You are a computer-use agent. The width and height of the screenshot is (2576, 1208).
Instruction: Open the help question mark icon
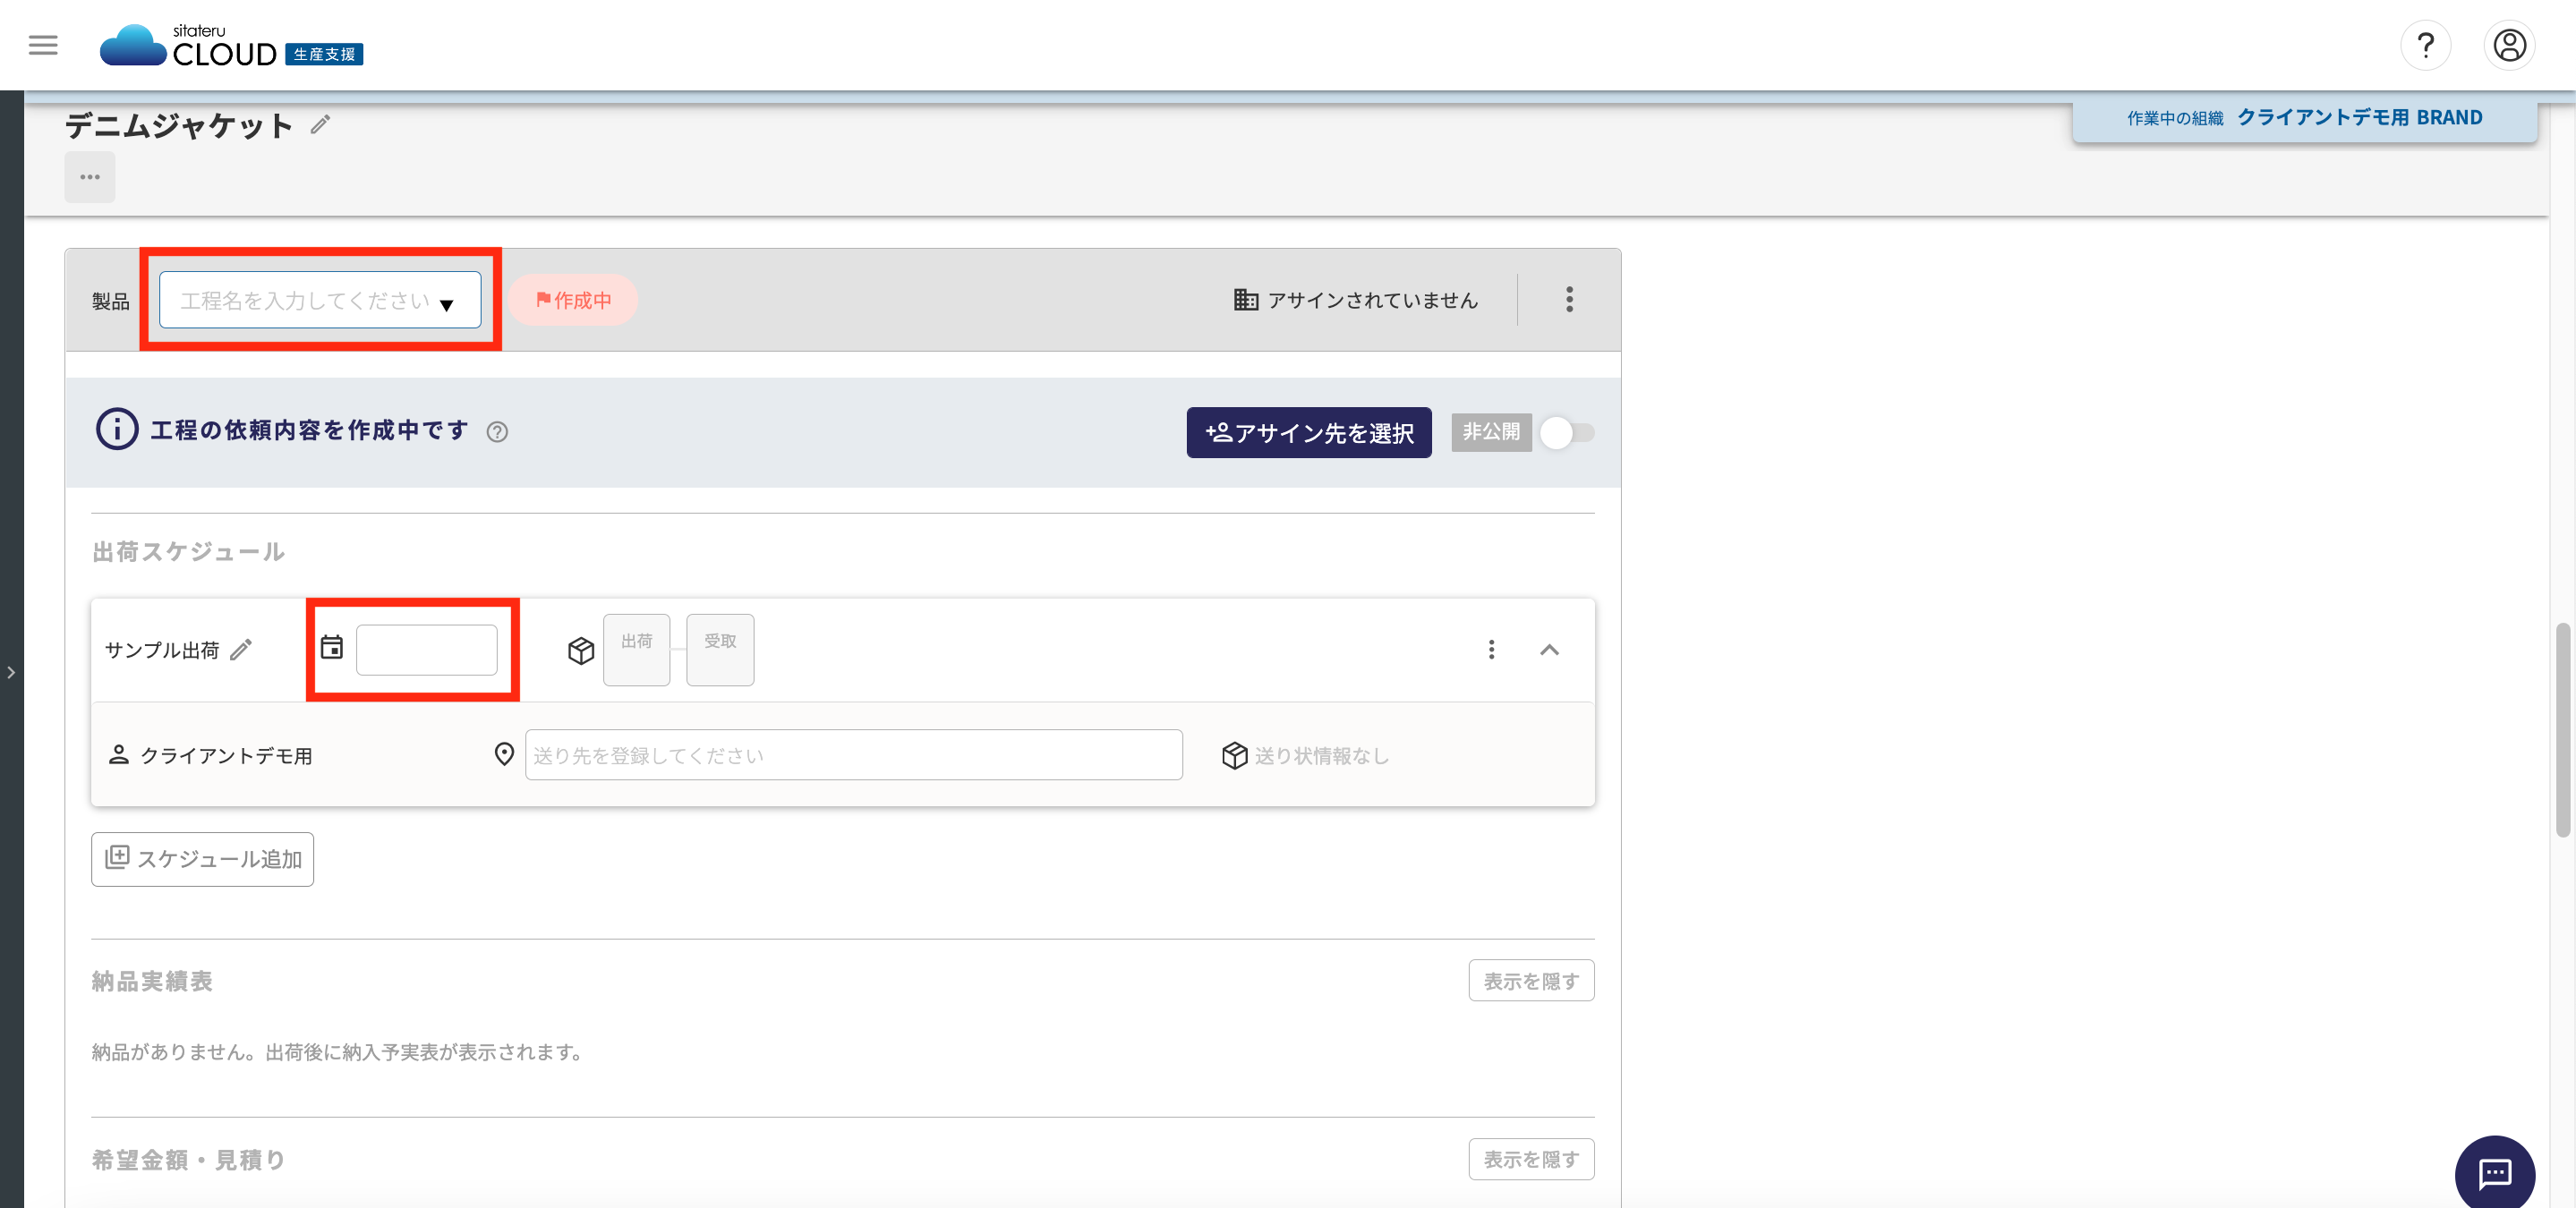(2425, 46)
